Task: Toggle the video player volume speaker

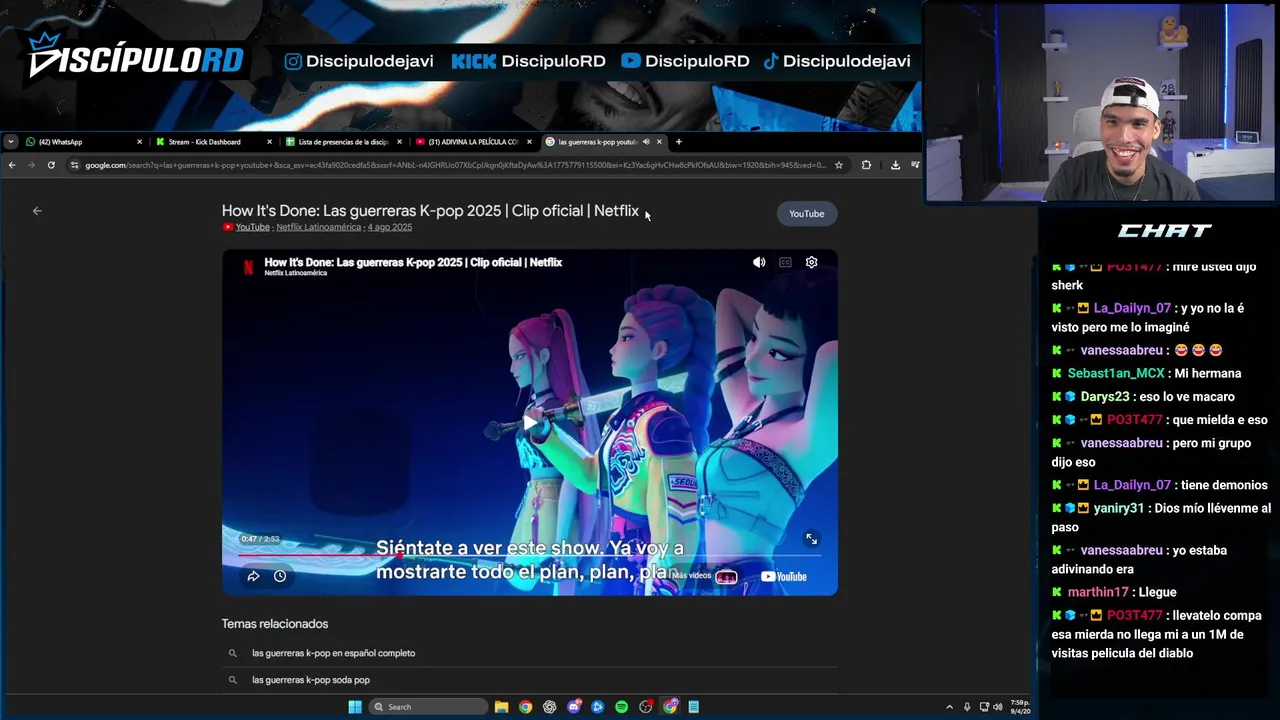Action: 759,262
